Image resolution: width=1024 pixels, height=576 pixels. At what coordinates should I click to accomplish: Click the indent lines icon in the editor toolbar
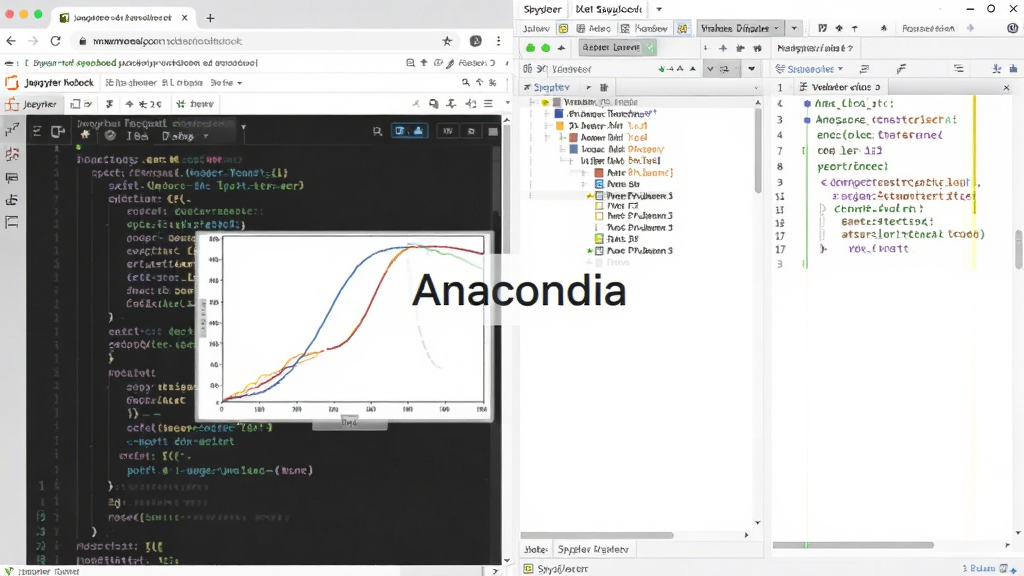click(x=958, y=69)
